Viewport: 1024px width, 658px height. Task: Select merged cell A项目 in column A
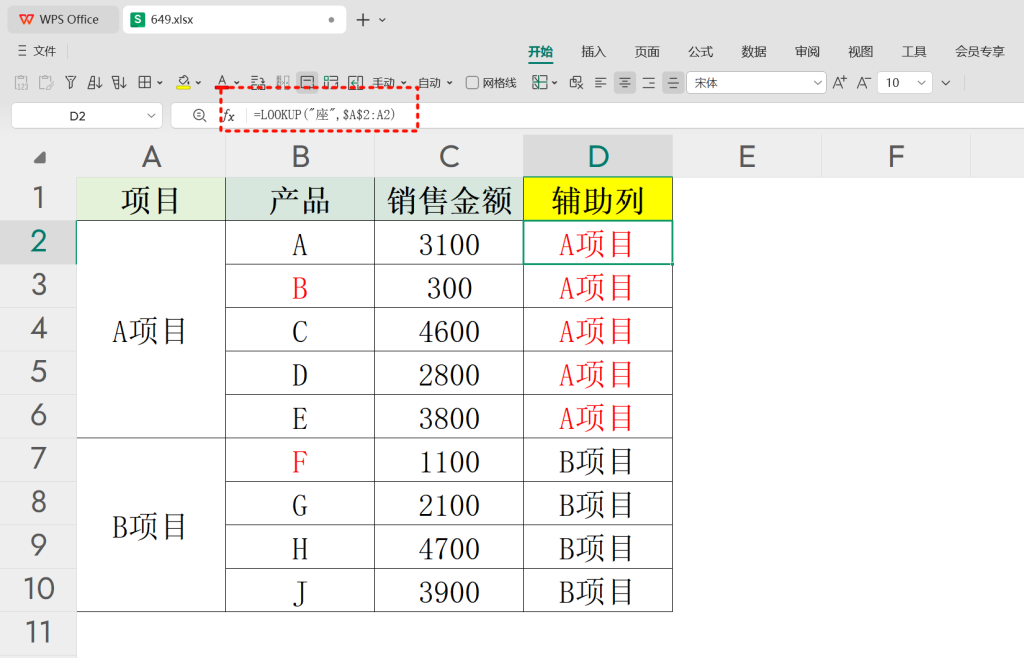click(x=151, y=330)
